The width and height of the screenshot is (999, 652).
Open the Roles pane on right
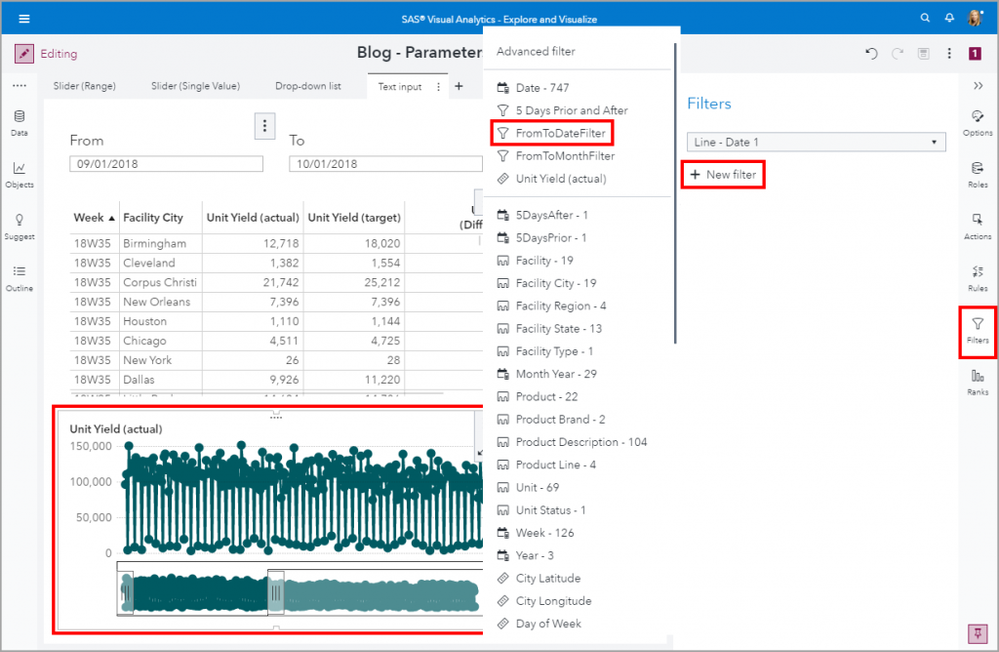click(977, 175)
